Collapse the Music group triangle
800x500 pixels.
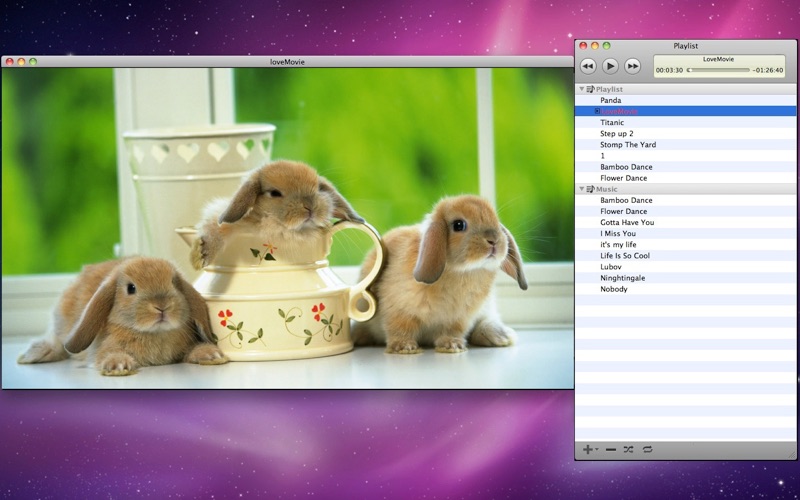[581, 189]
